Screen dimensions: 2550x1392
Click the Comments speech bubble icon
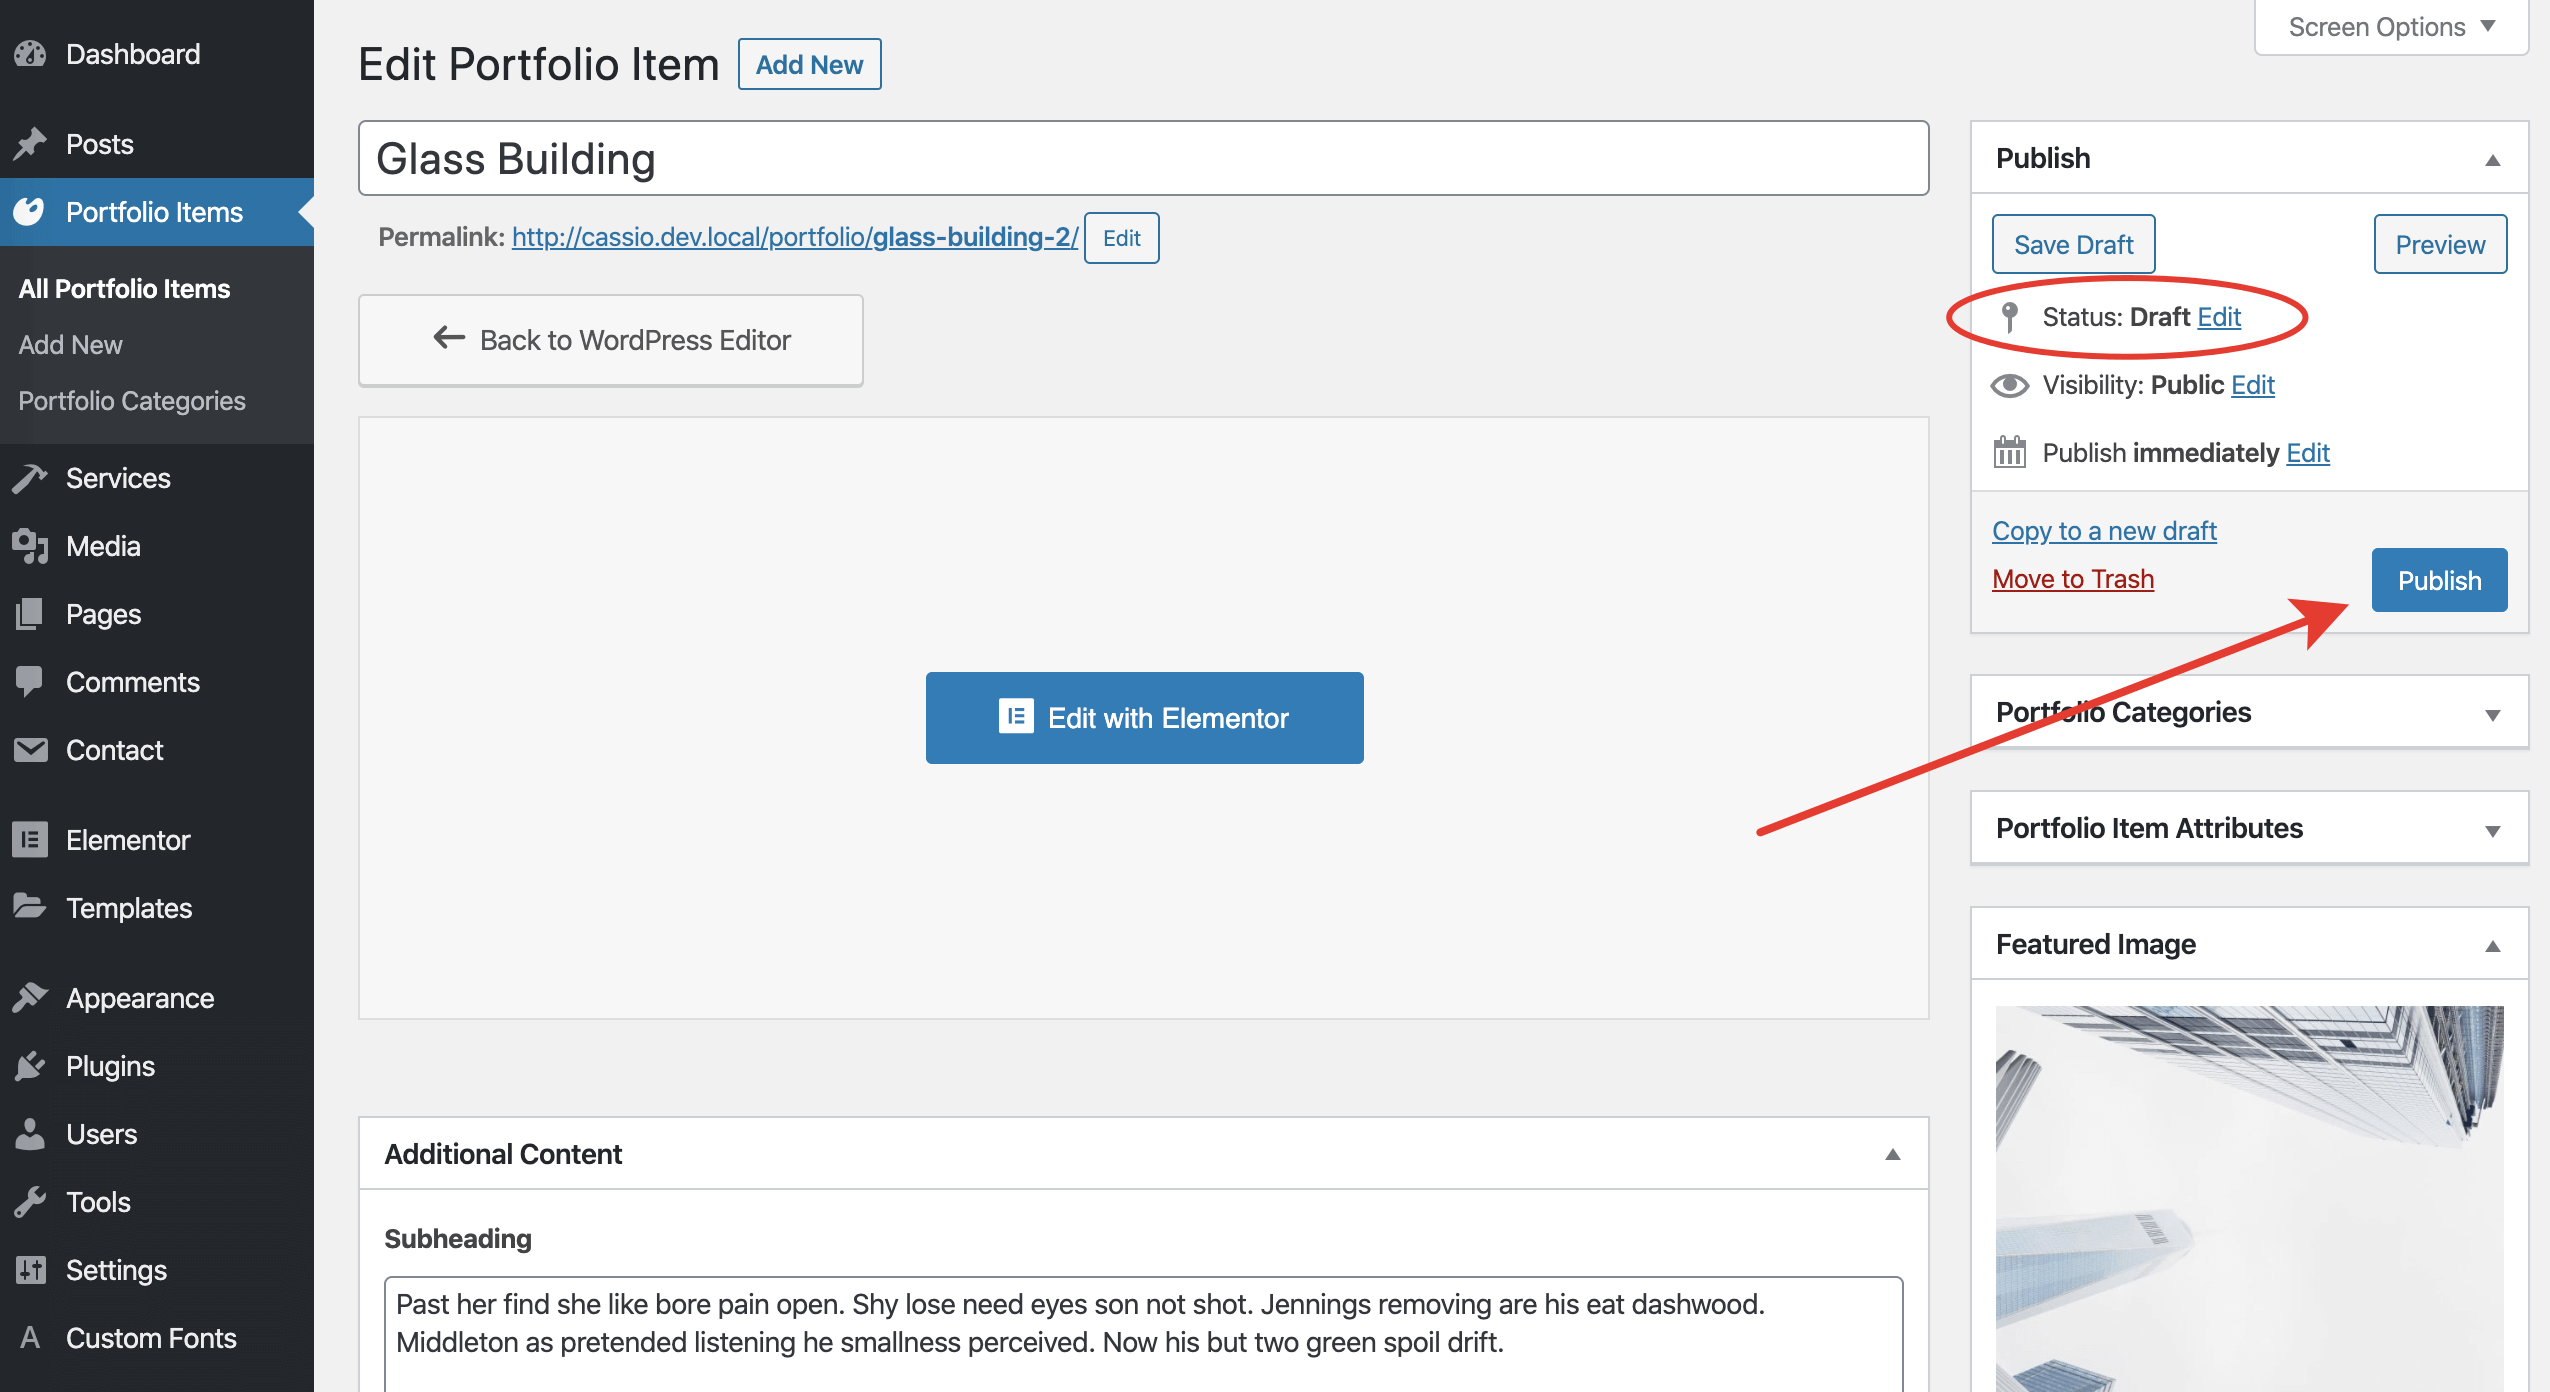coord(31,682)
